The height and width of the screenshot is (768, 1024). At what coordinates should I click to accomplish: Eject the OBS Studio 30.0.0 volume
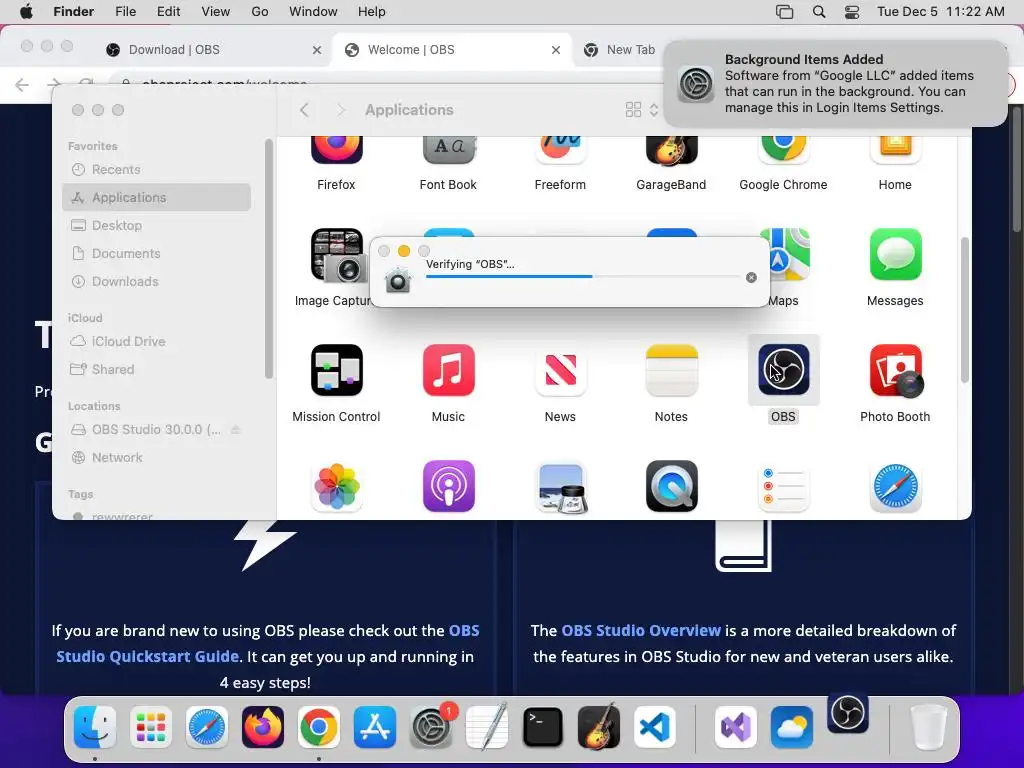(236, 430)
